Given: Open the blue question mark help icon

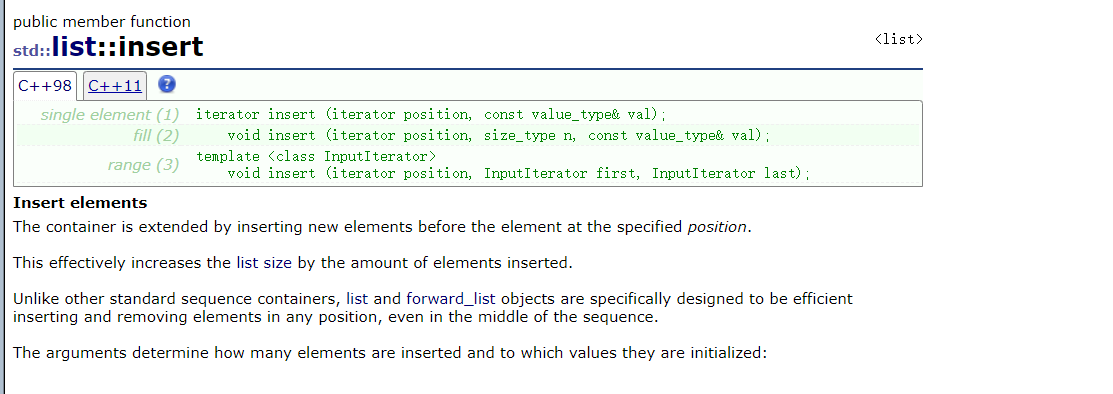Looking at the screenshot, I should [167, 84].
